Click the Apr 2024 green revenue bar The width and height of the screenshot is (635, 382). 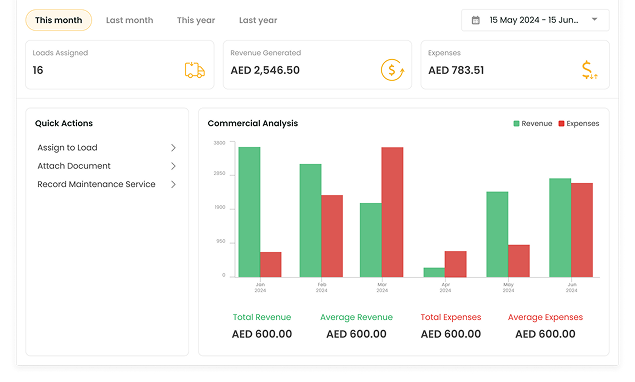[x=434, y=272]
